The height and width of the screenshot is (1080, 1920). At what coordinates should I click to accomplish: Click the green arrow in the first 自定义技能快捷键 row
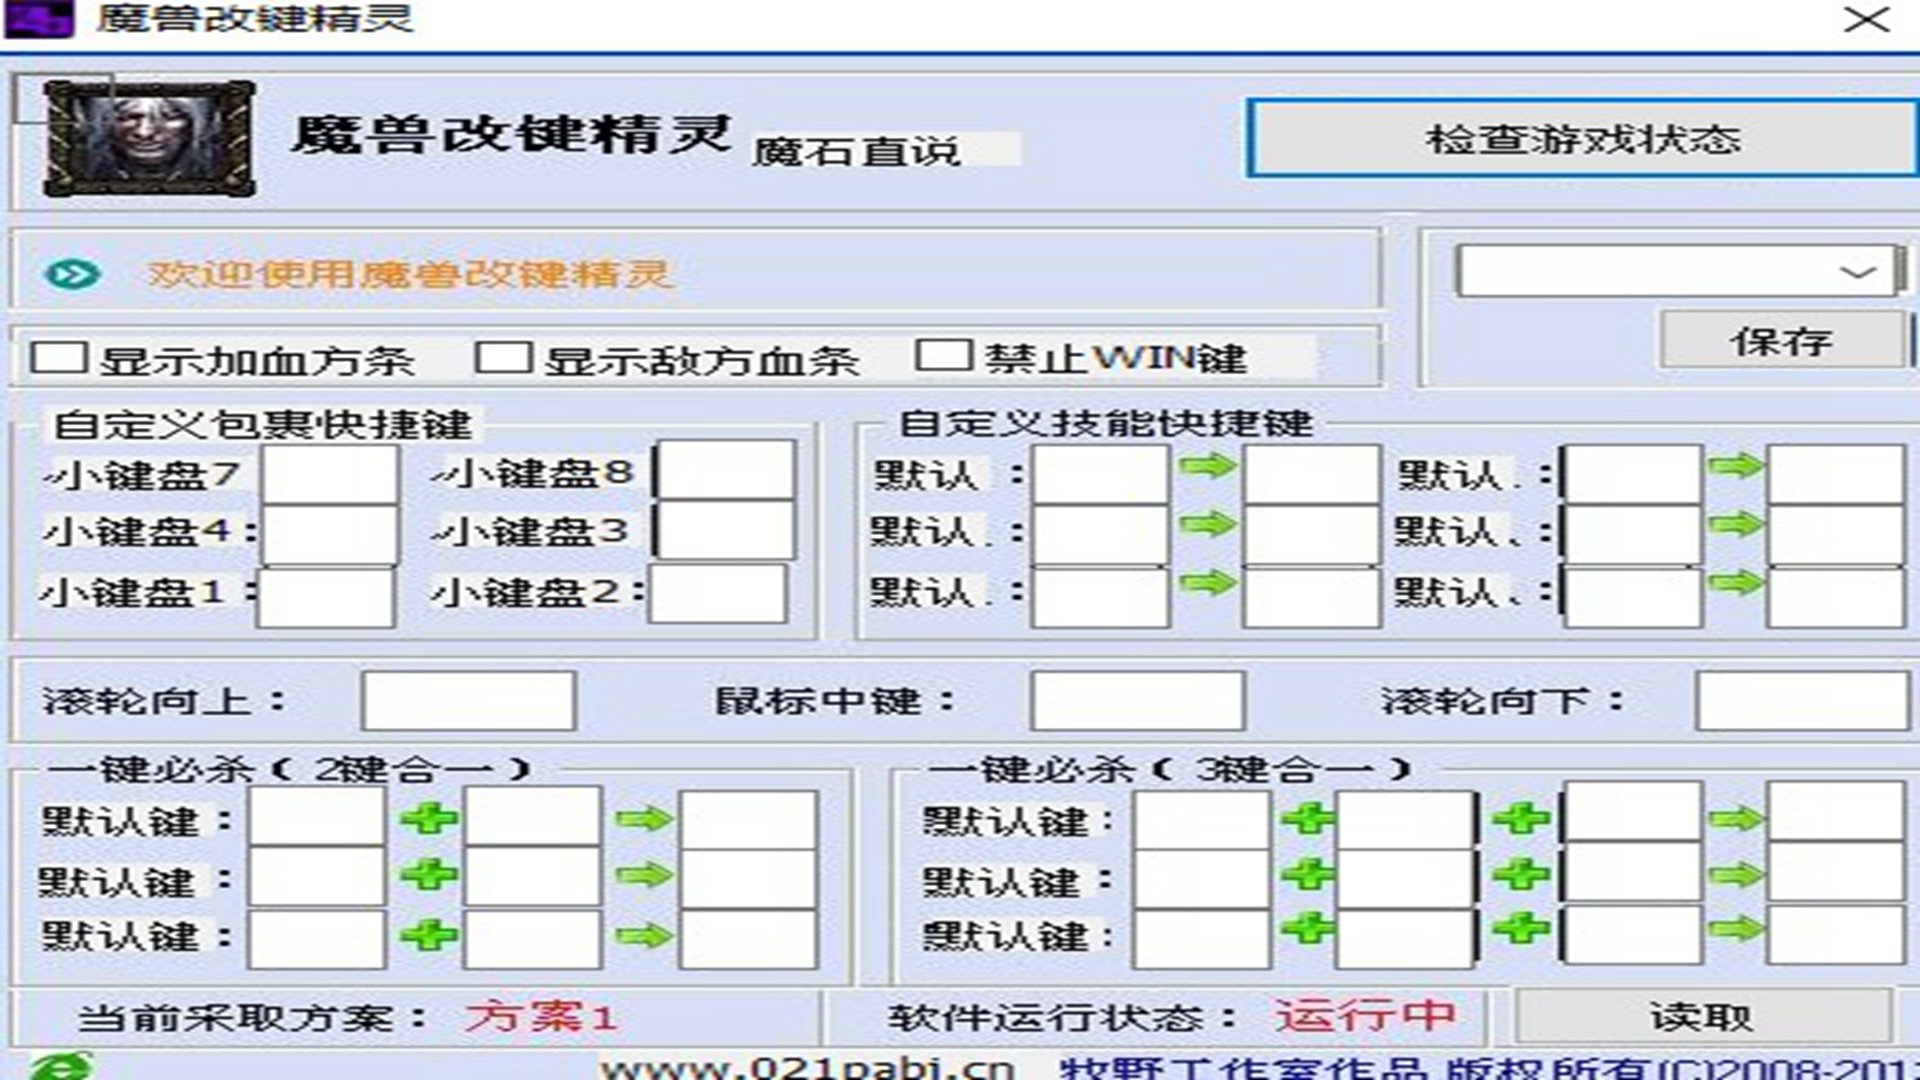pos(1207,466)
